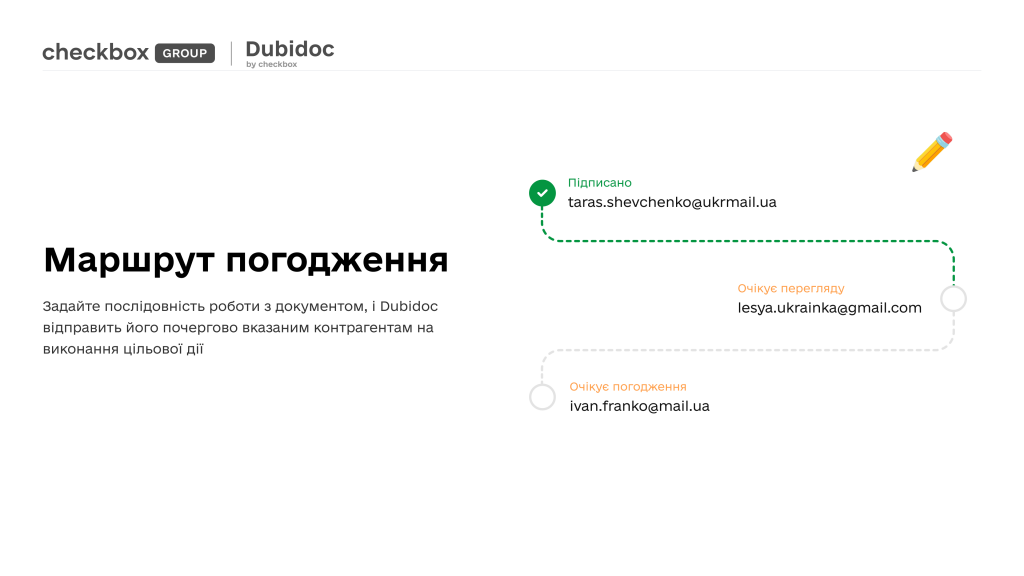Select the empty circle beside ivan.franko email

(x=542, y=397)
